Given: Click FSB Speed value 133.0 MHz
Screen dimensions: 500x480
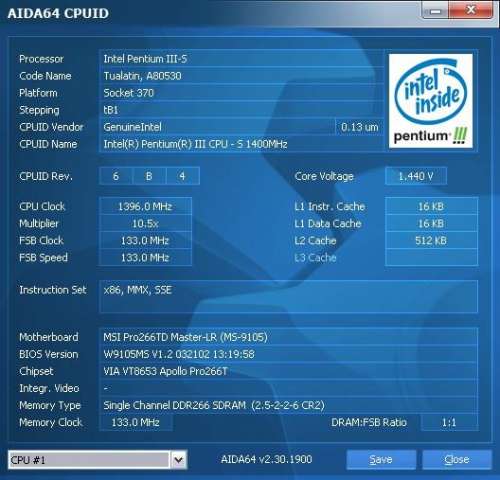Looking at the screenshot, I should pyautogui.click(x=145, y=257).
